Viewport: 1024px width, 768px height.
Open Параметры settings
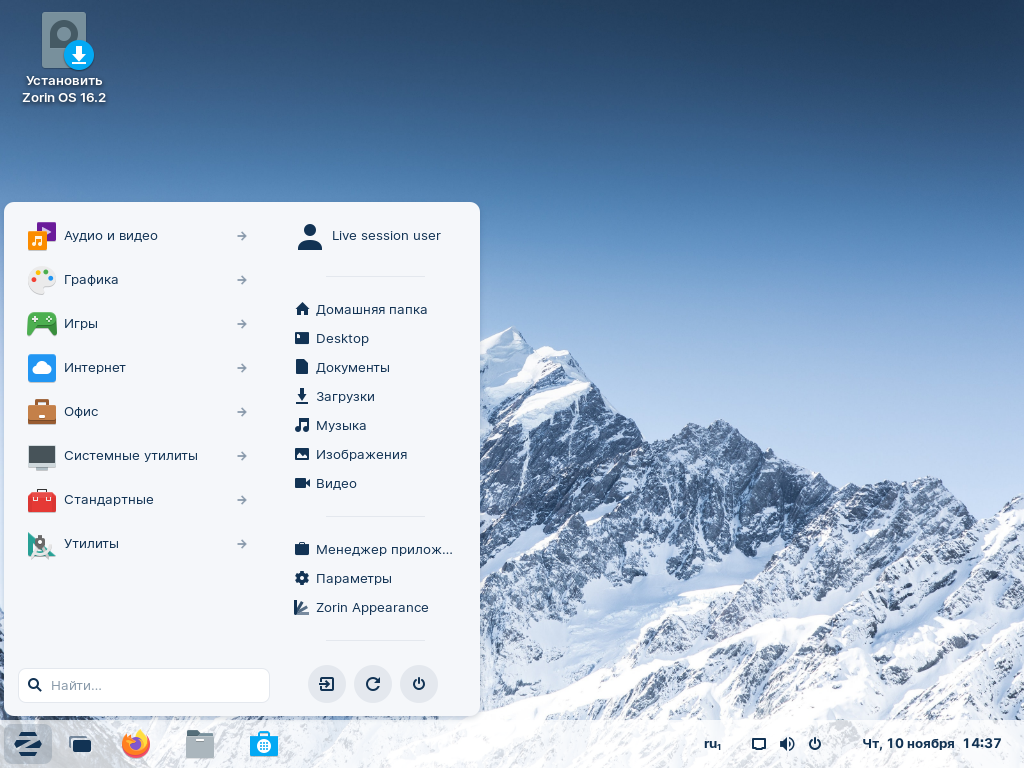(353, 579)
